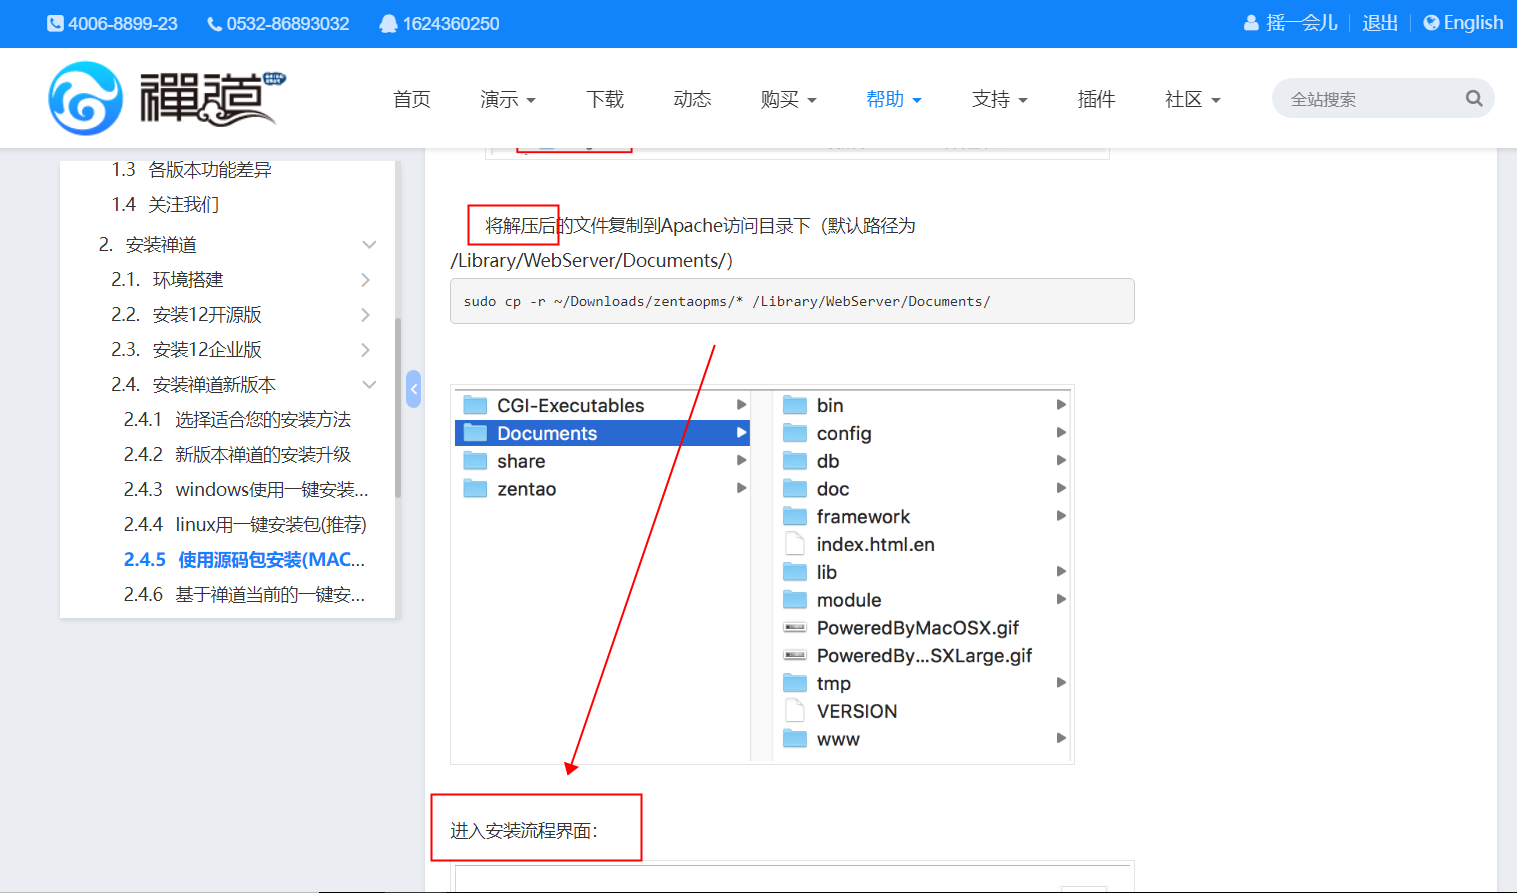The height and width of the screenshot is (893, 1517).
Task: Open the 摇一会儿 user profile link
Action: (x=1291, y=23)
